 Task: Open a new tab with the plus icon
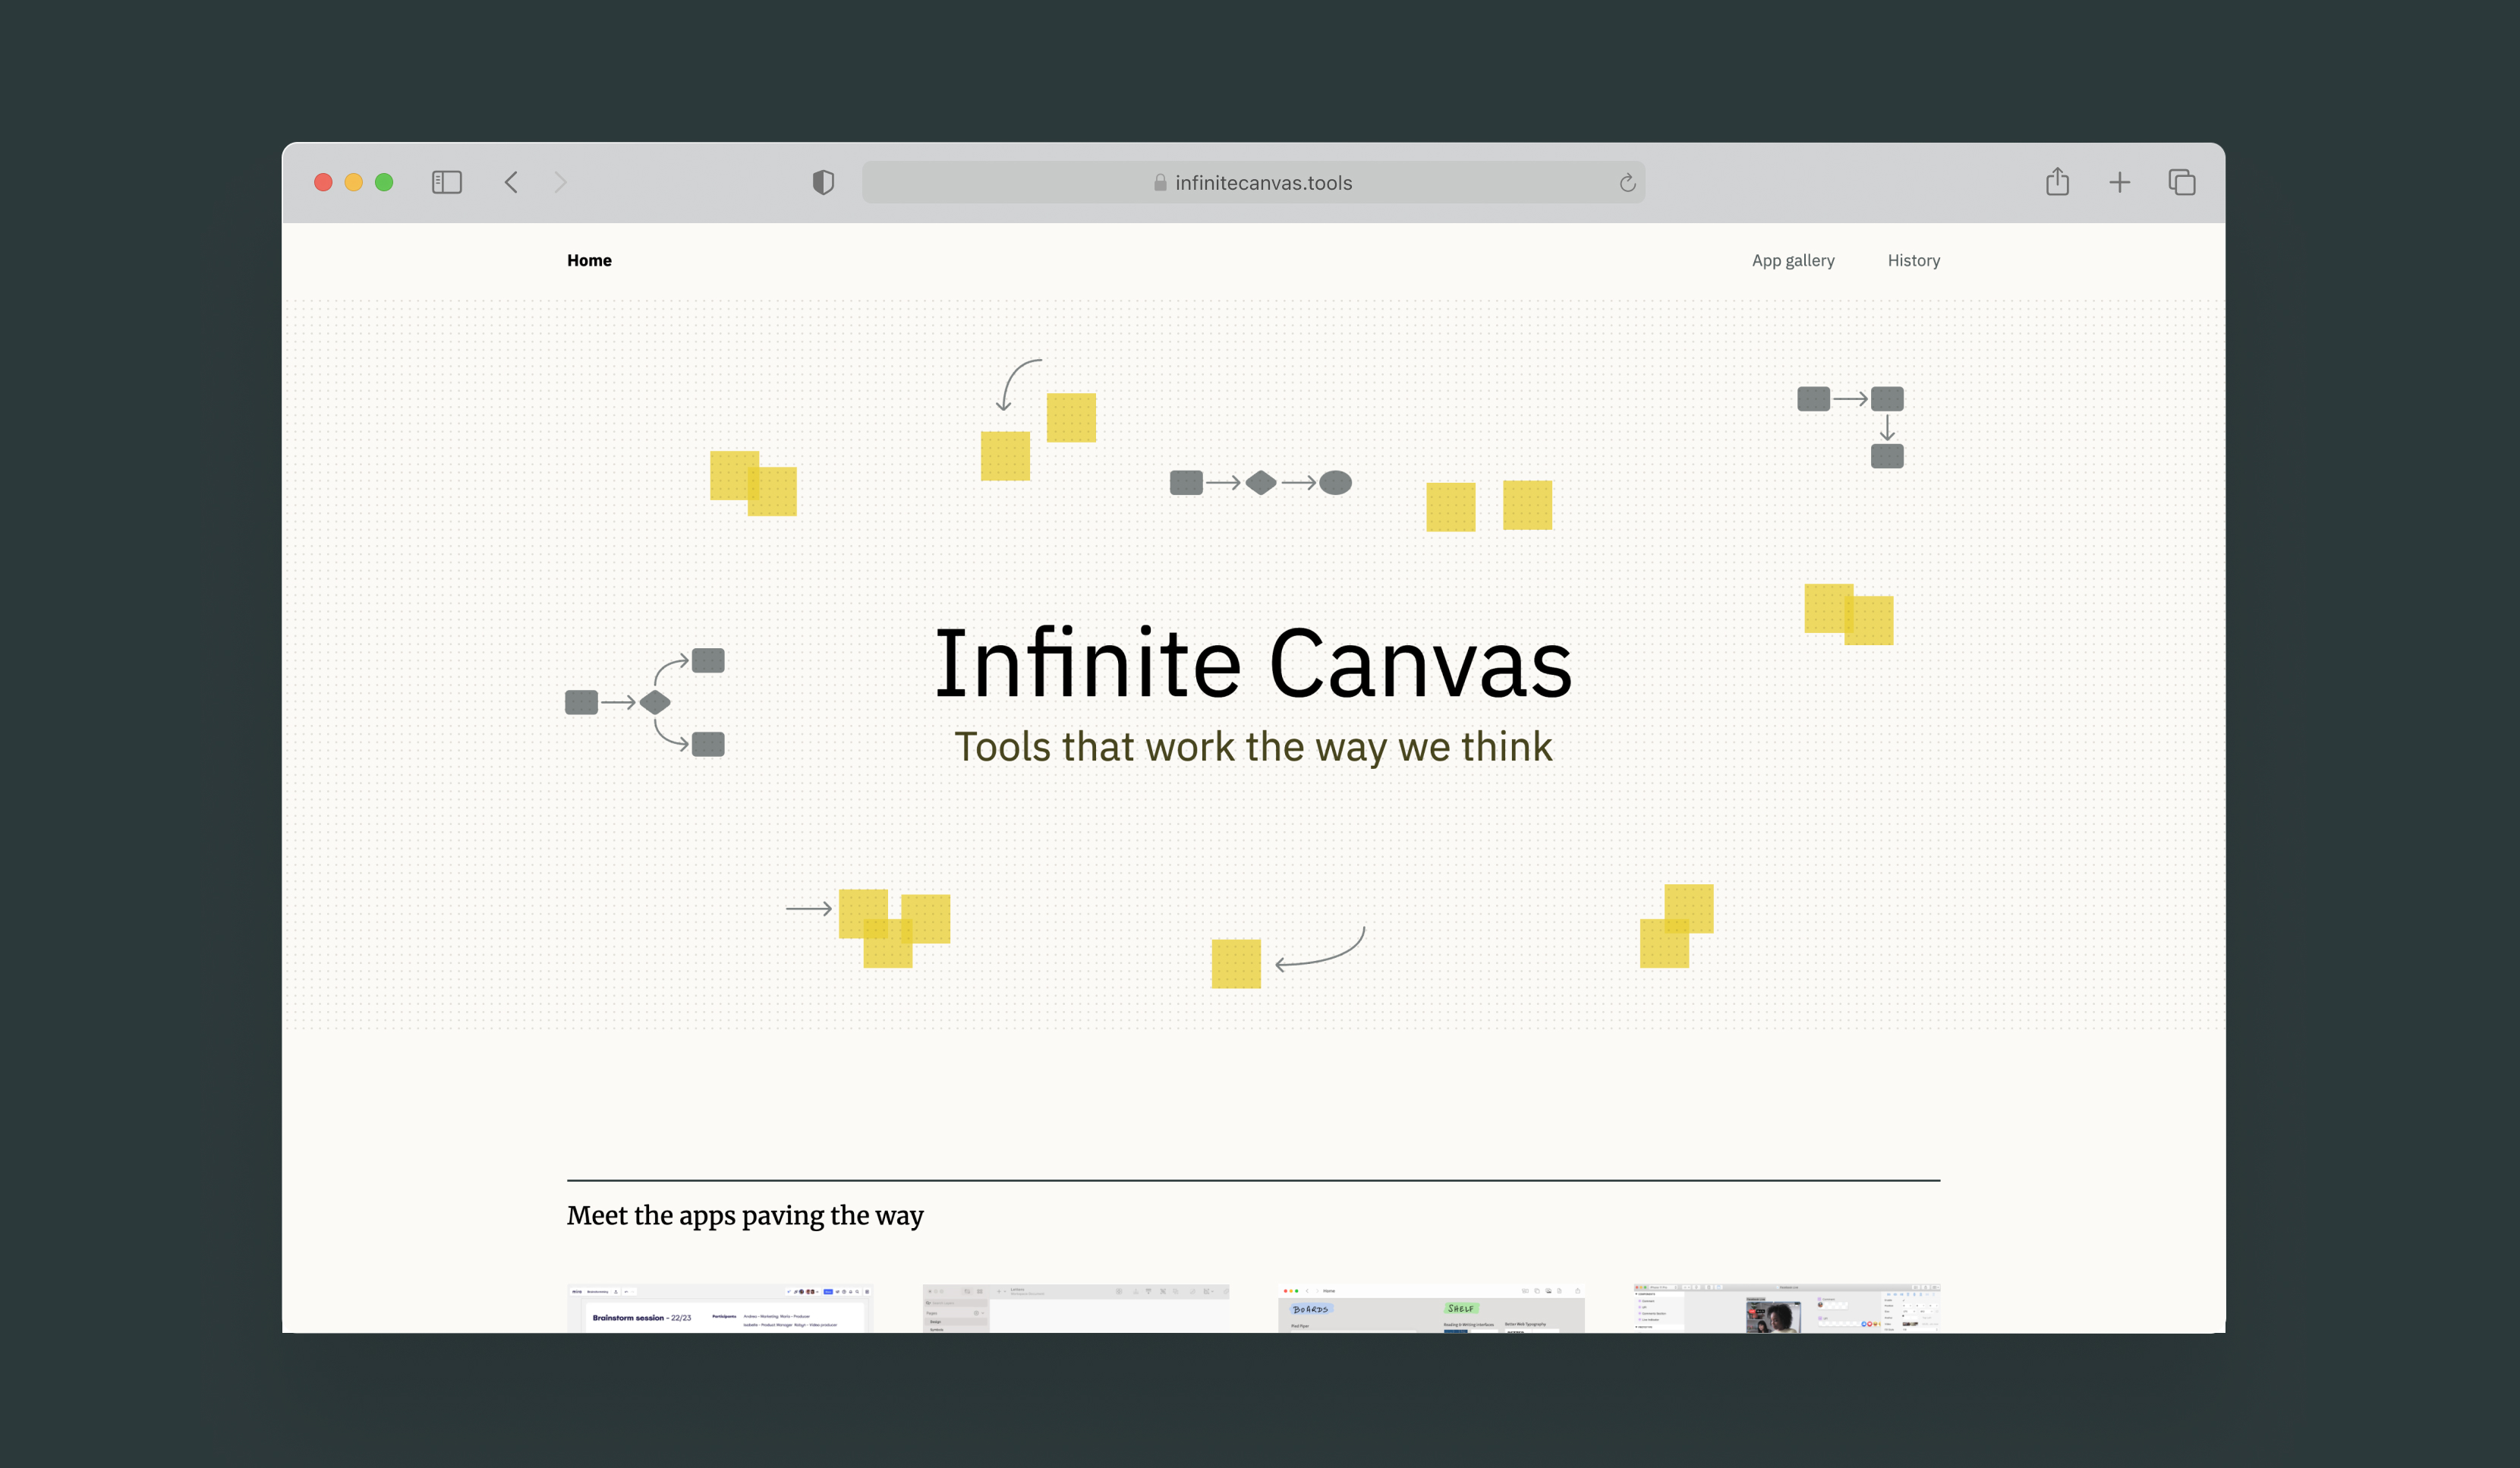[x=2119, y=182]
